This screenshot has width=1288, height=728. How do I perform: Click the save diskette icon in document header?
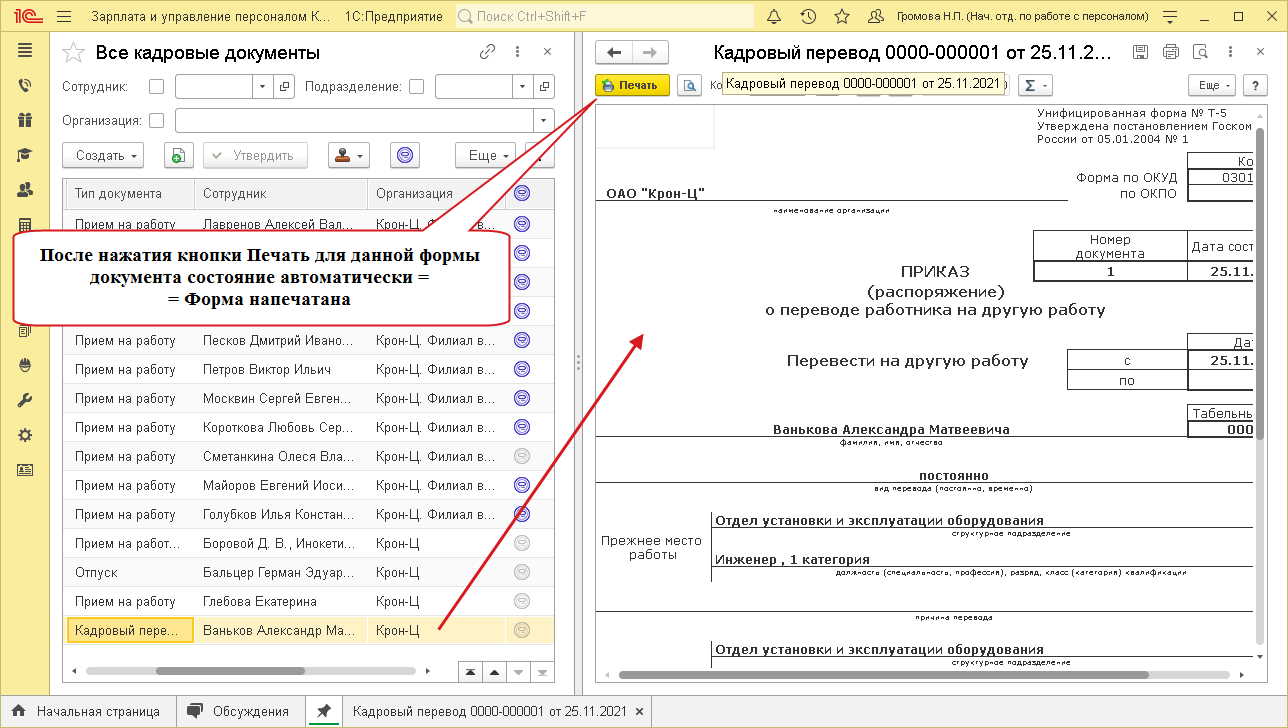coord(1140,52)
